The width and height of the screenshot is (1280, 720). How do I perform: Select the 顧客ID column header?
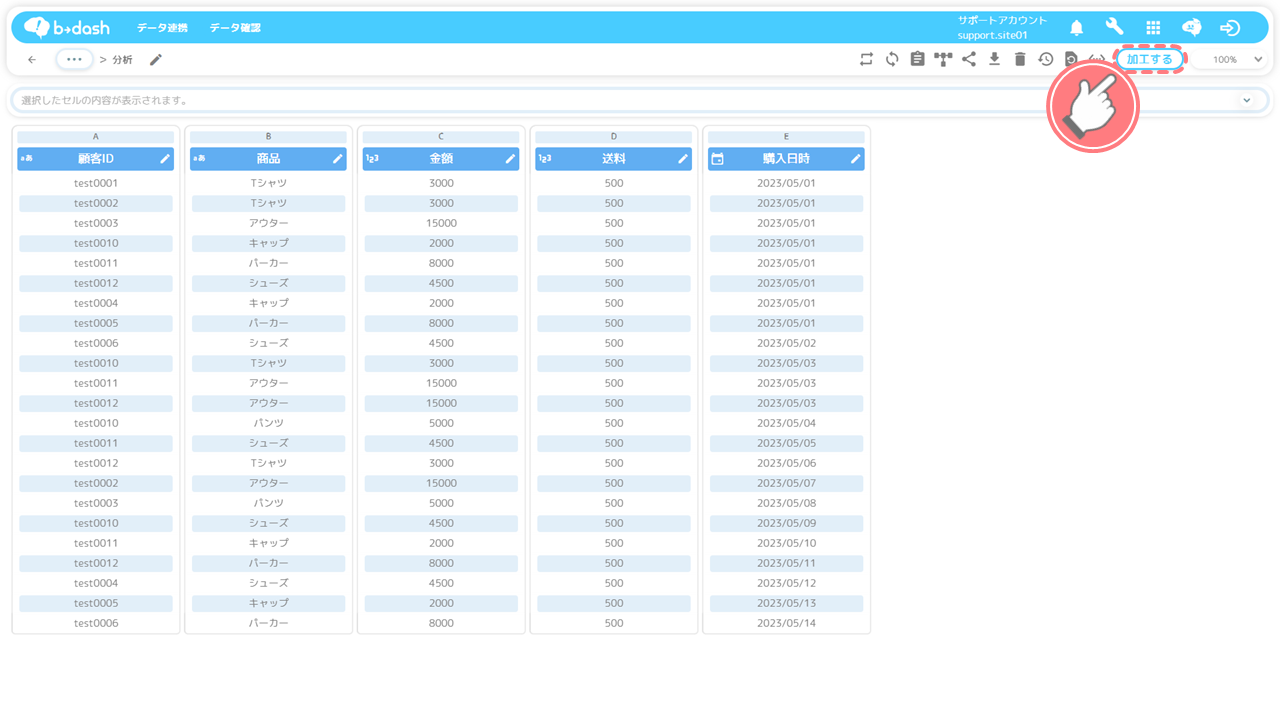[96, 159]
